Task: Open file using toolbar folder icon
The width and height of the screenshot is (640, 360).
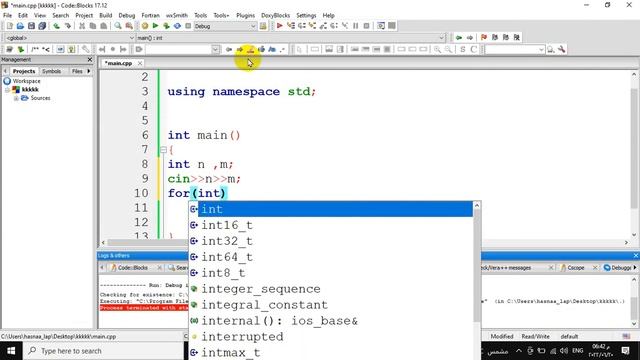Action: pos(20,26)
